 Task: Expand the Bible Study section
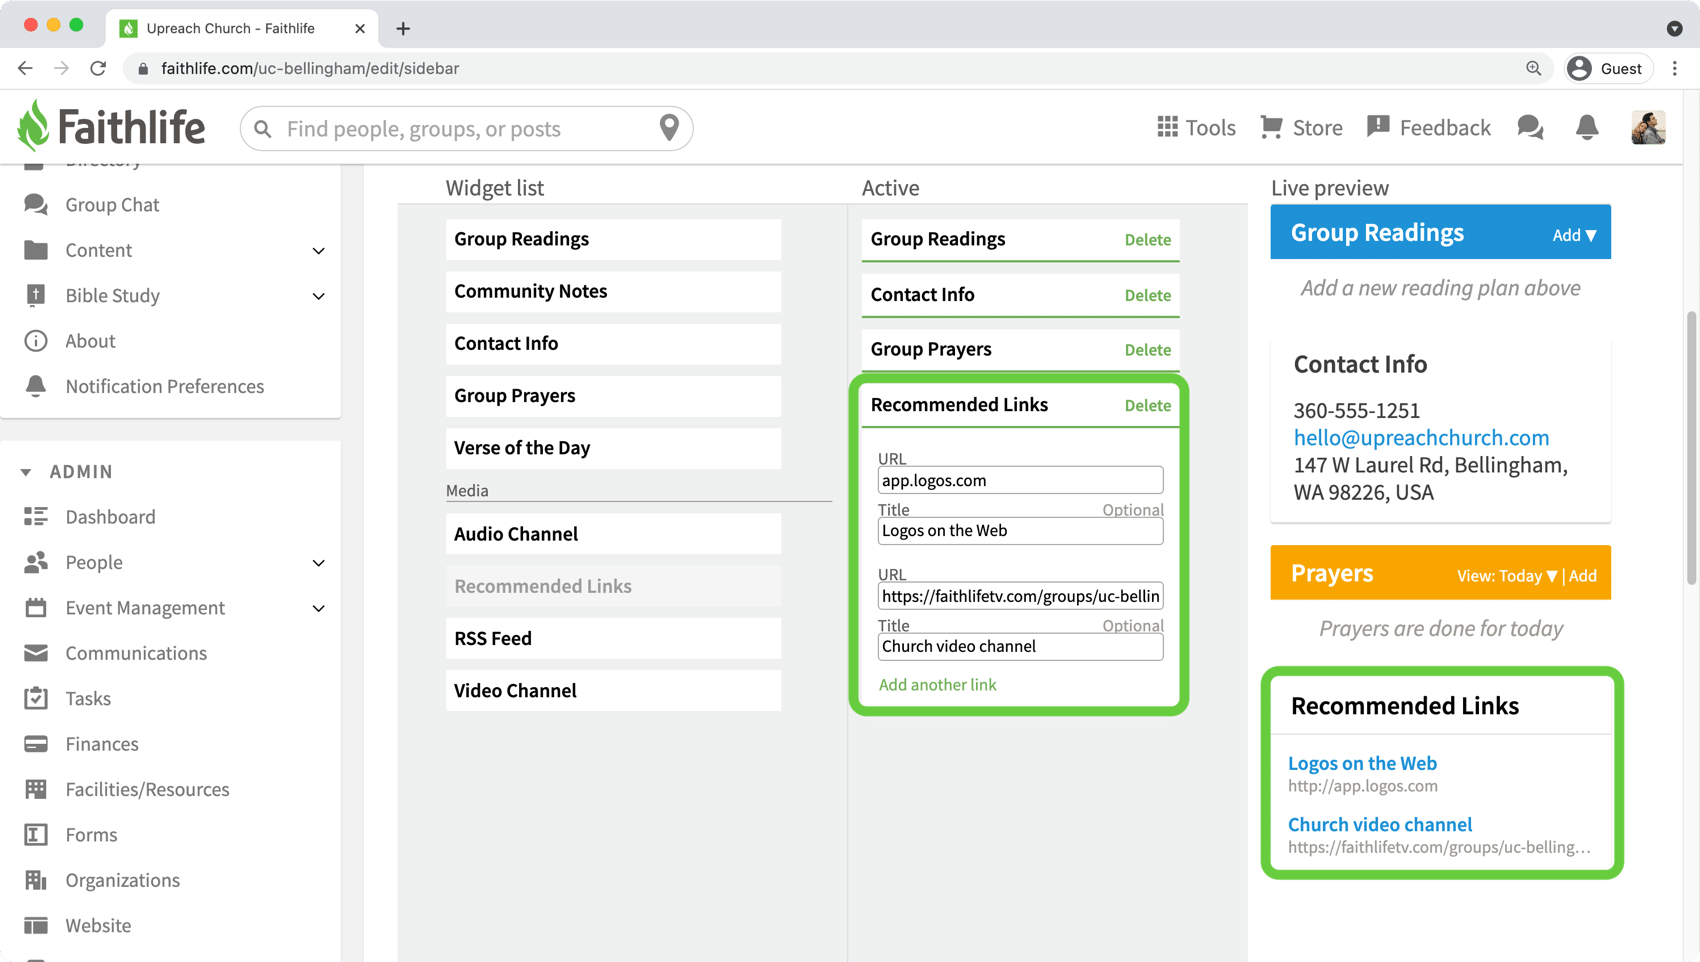[318, 296]
